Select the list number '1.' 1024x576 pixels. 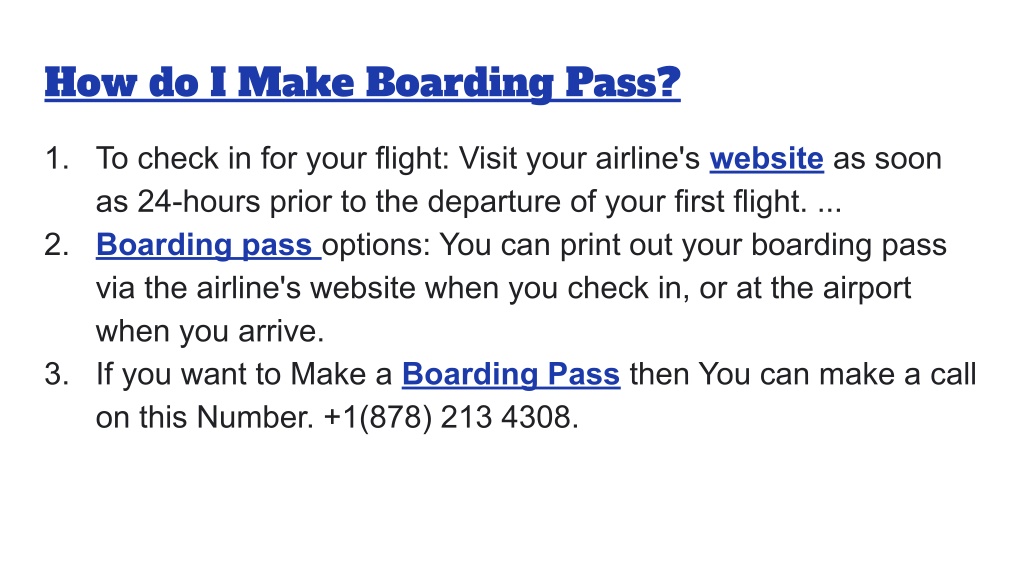pos(57,159)
